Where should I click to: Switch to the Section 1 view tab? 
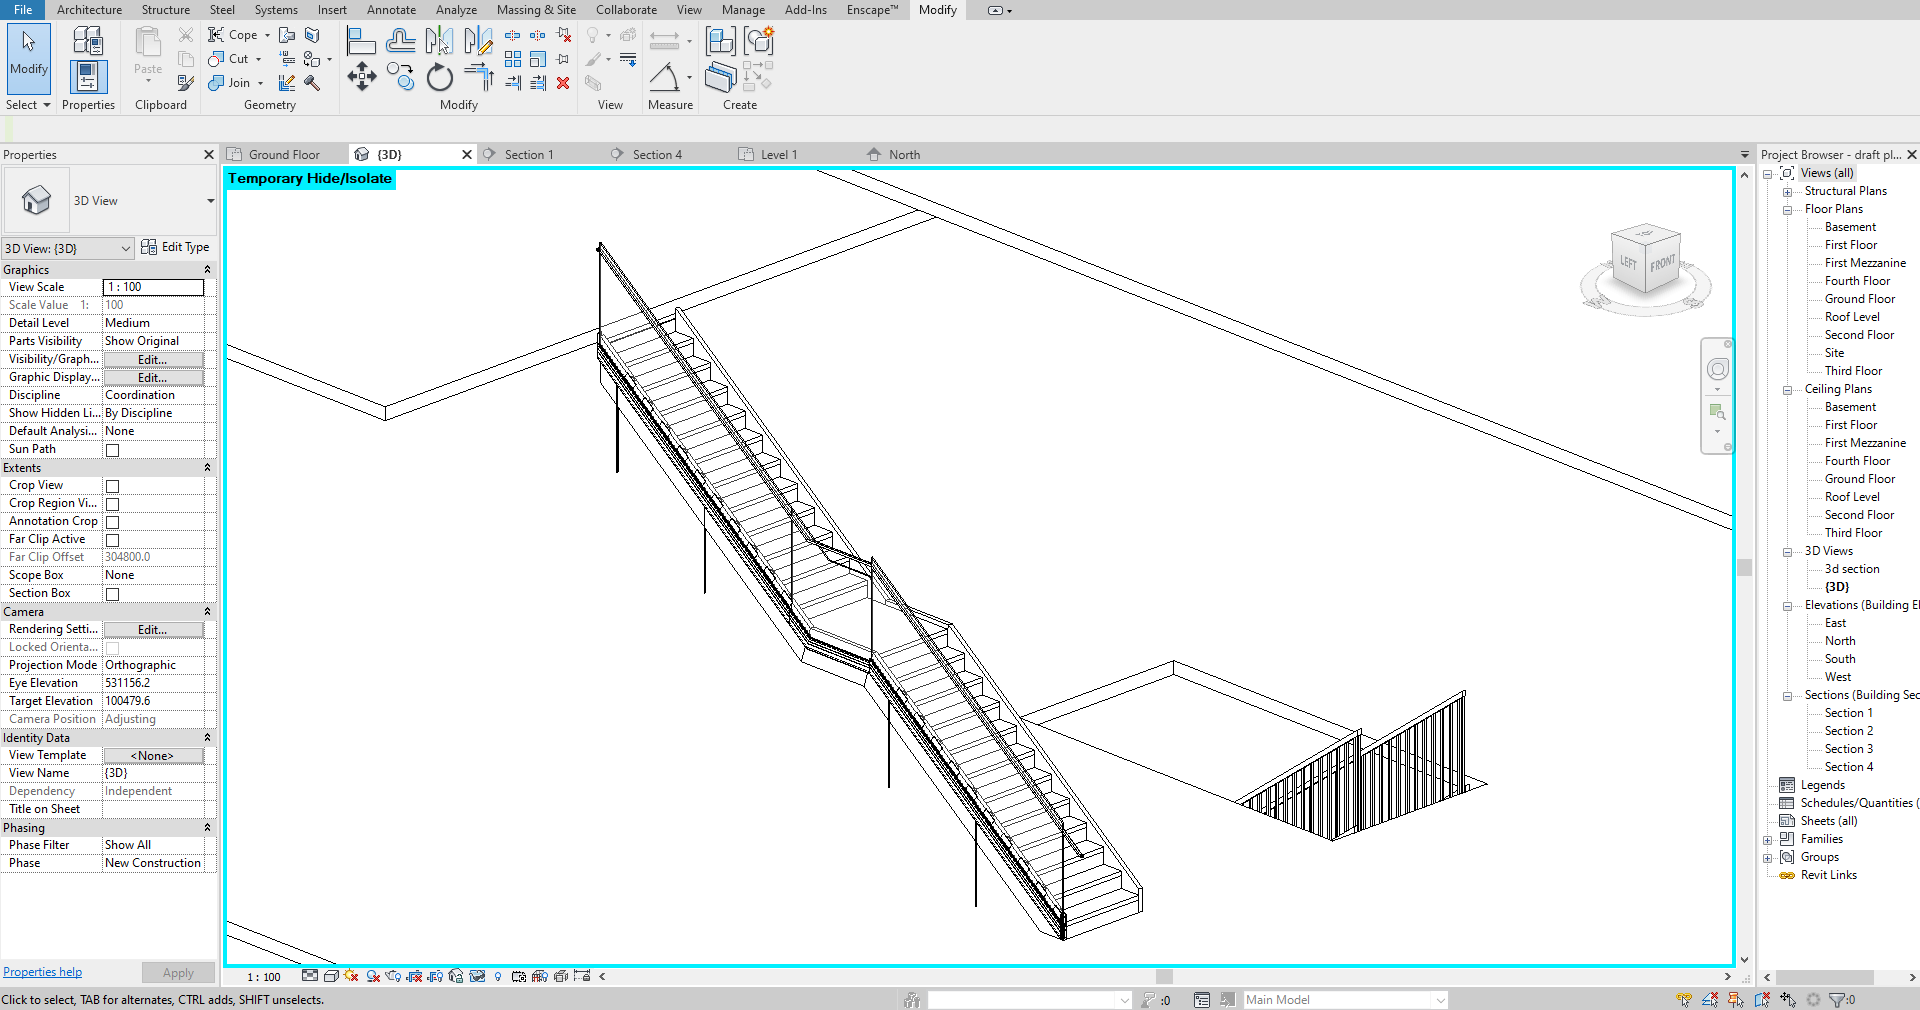coord(529,155)
